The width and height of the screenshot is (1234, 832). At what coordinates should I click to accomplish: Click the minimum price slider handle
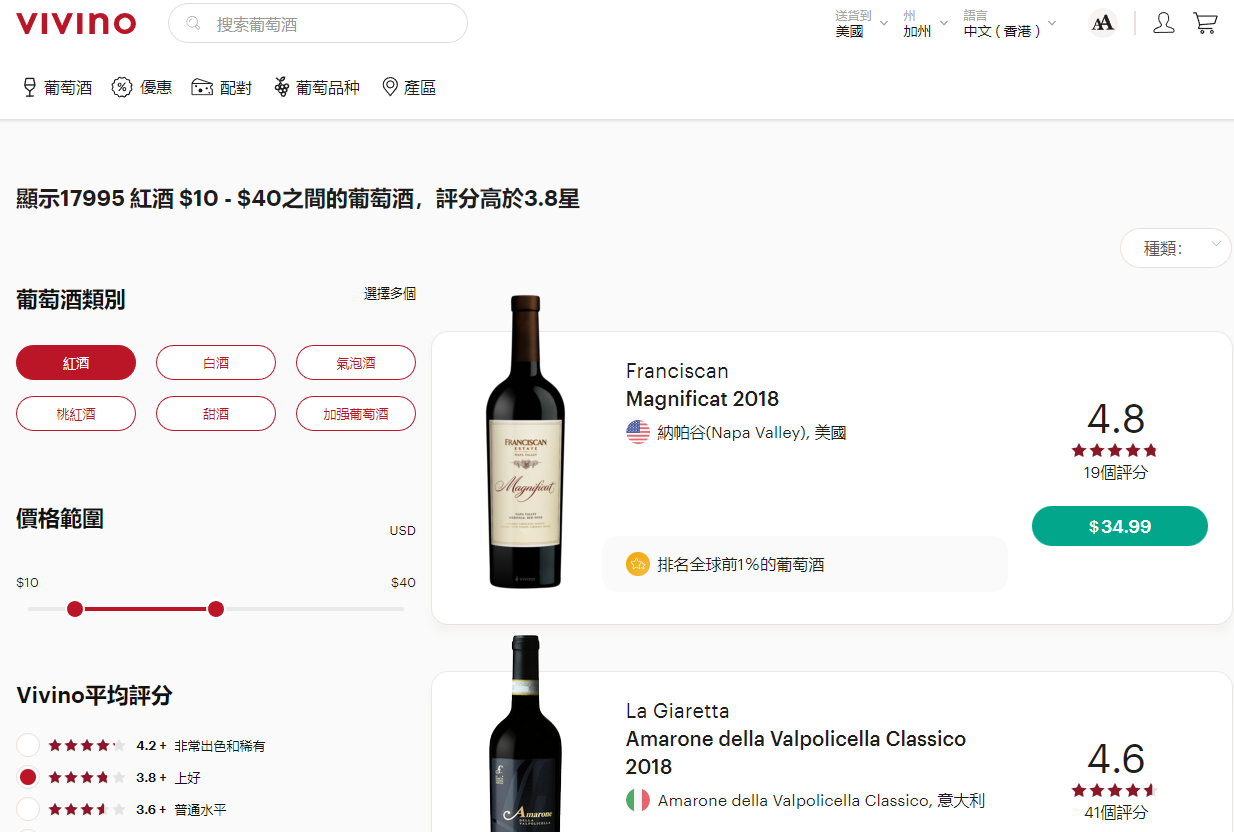[75, 609]
